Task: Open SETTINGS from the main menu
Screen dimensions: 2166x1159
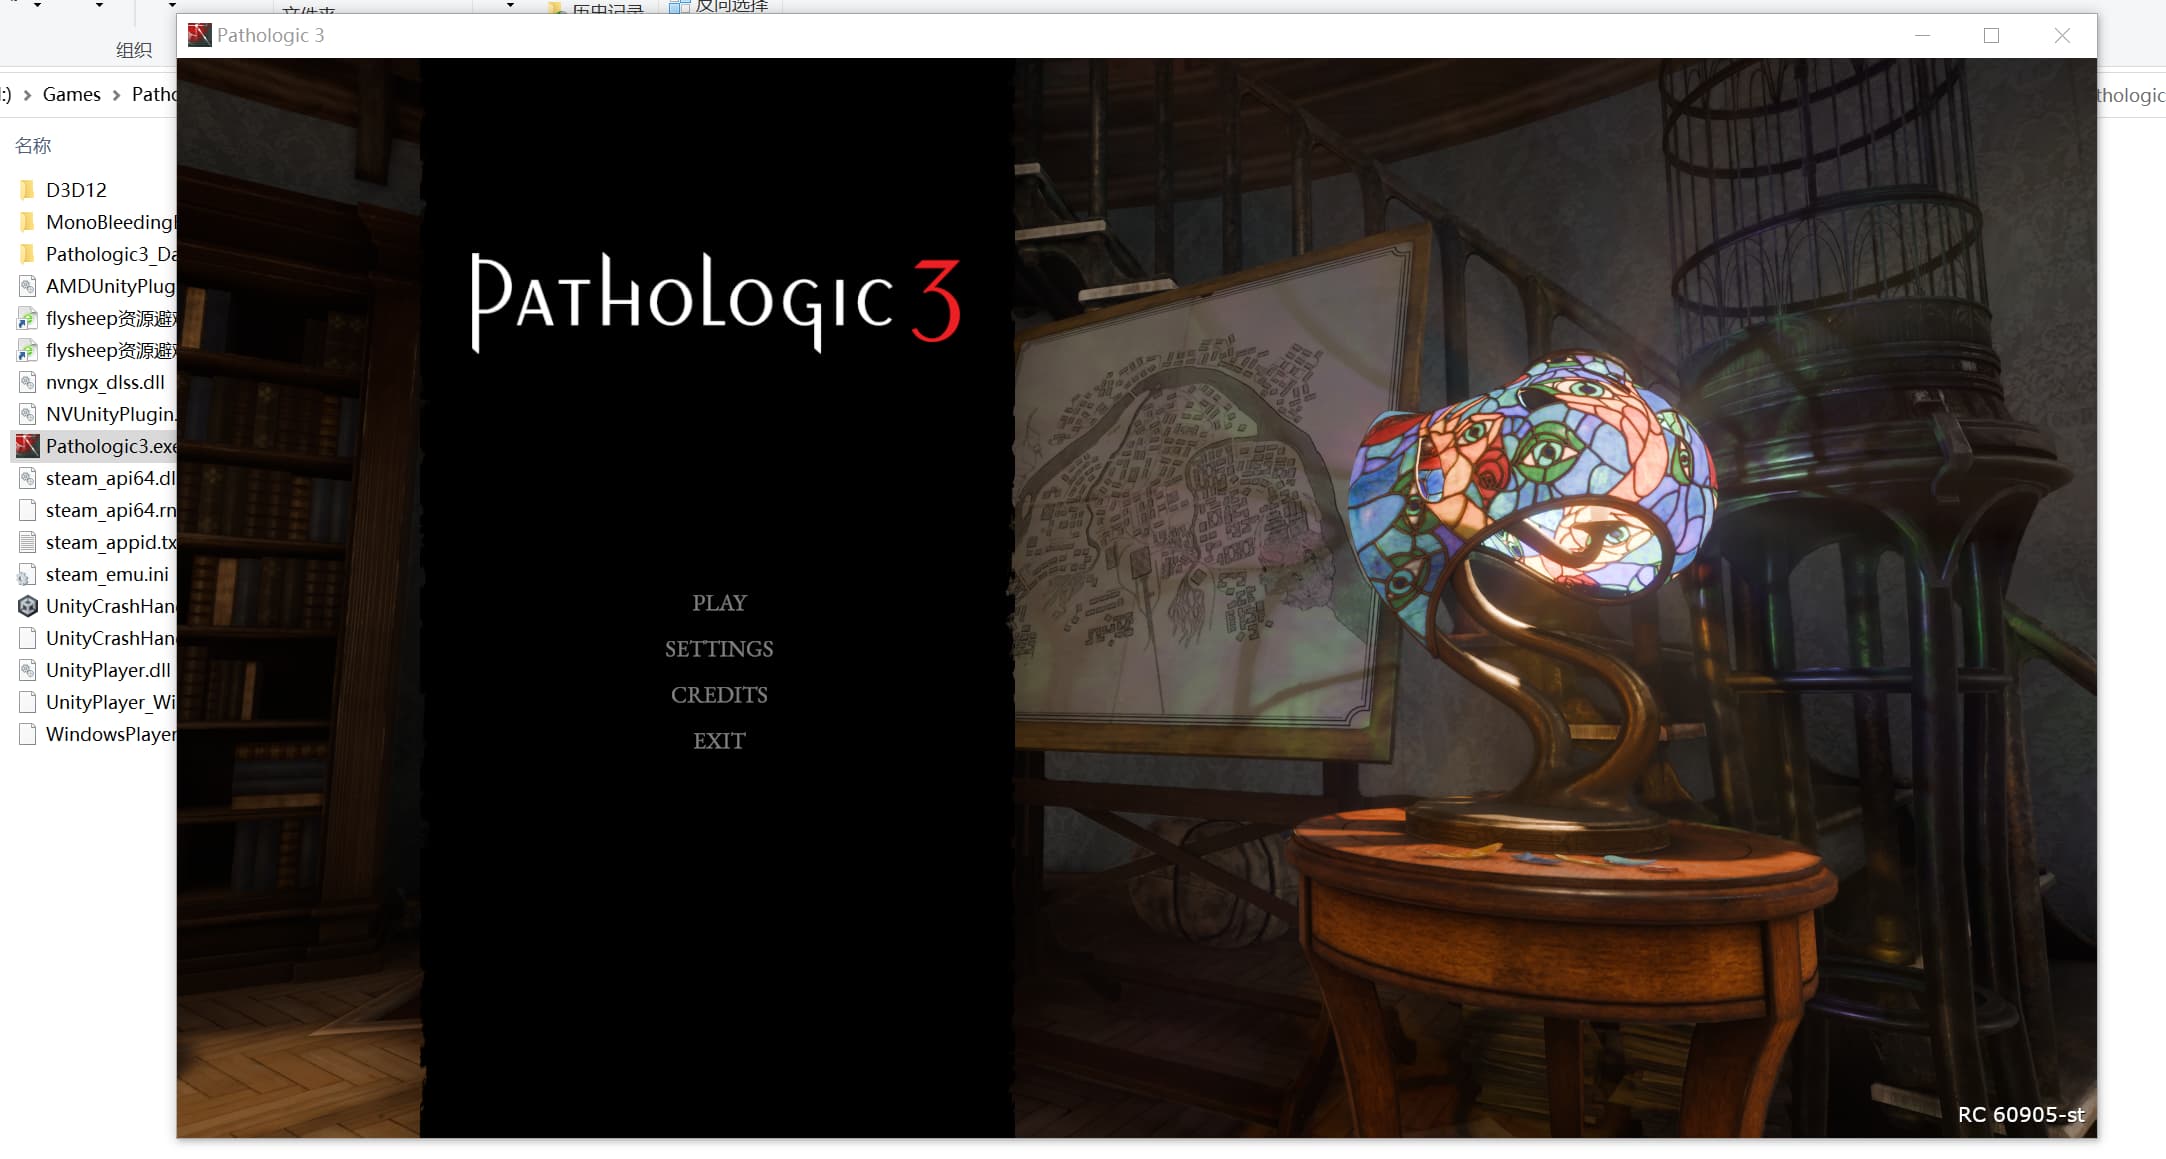Action: click(x=719, y=649)
